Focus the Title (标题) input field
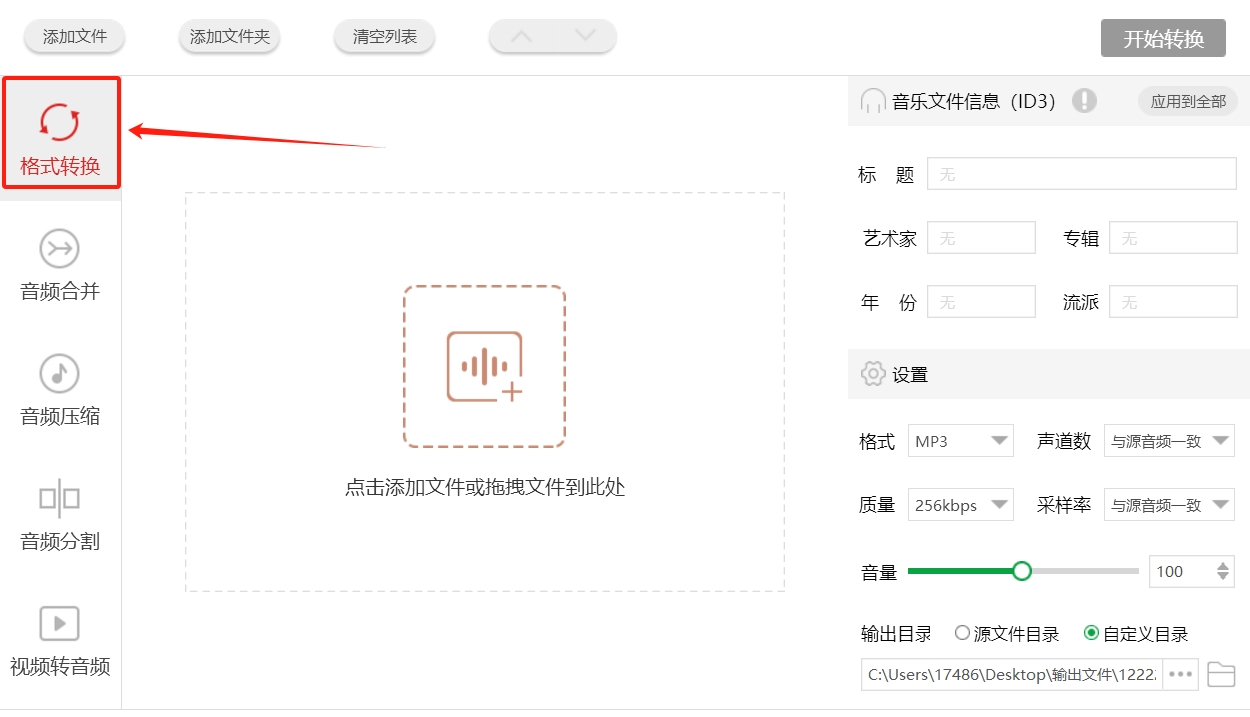Viewport: 1250px width, 717px height. 1082,174
